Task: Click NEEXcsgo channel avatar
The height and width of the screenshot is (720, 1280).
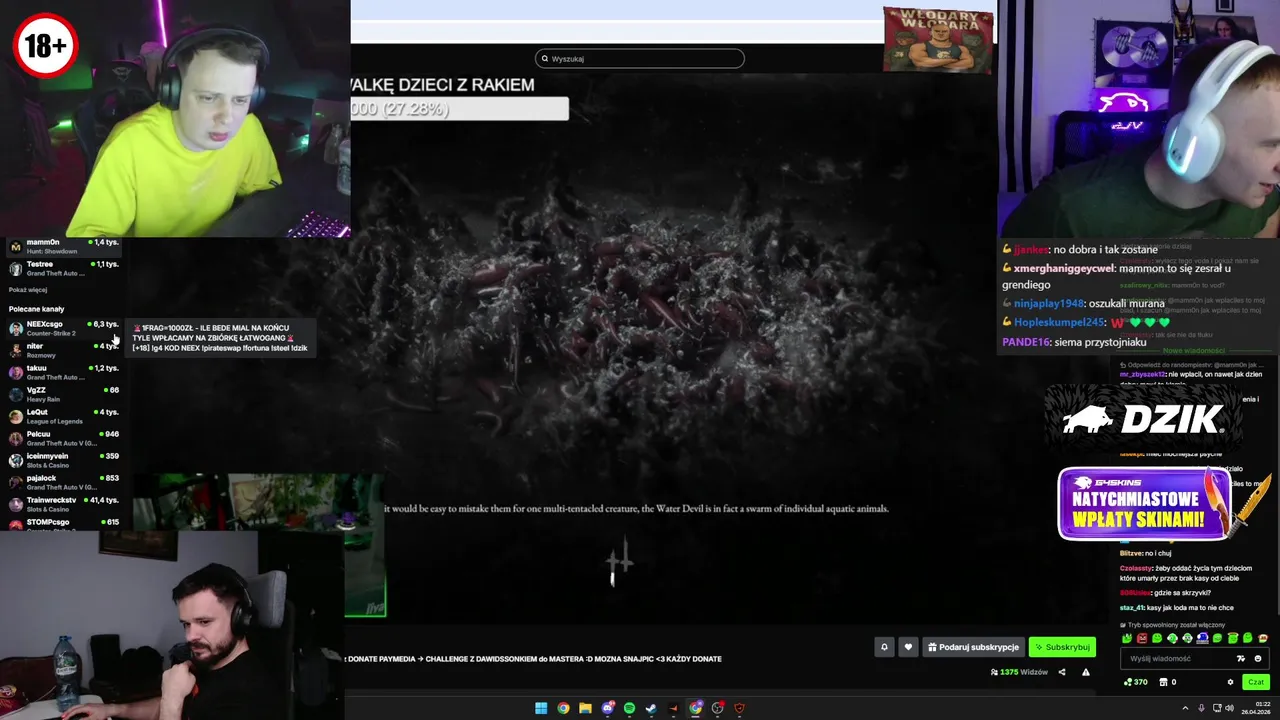Action: pos(15,328)
